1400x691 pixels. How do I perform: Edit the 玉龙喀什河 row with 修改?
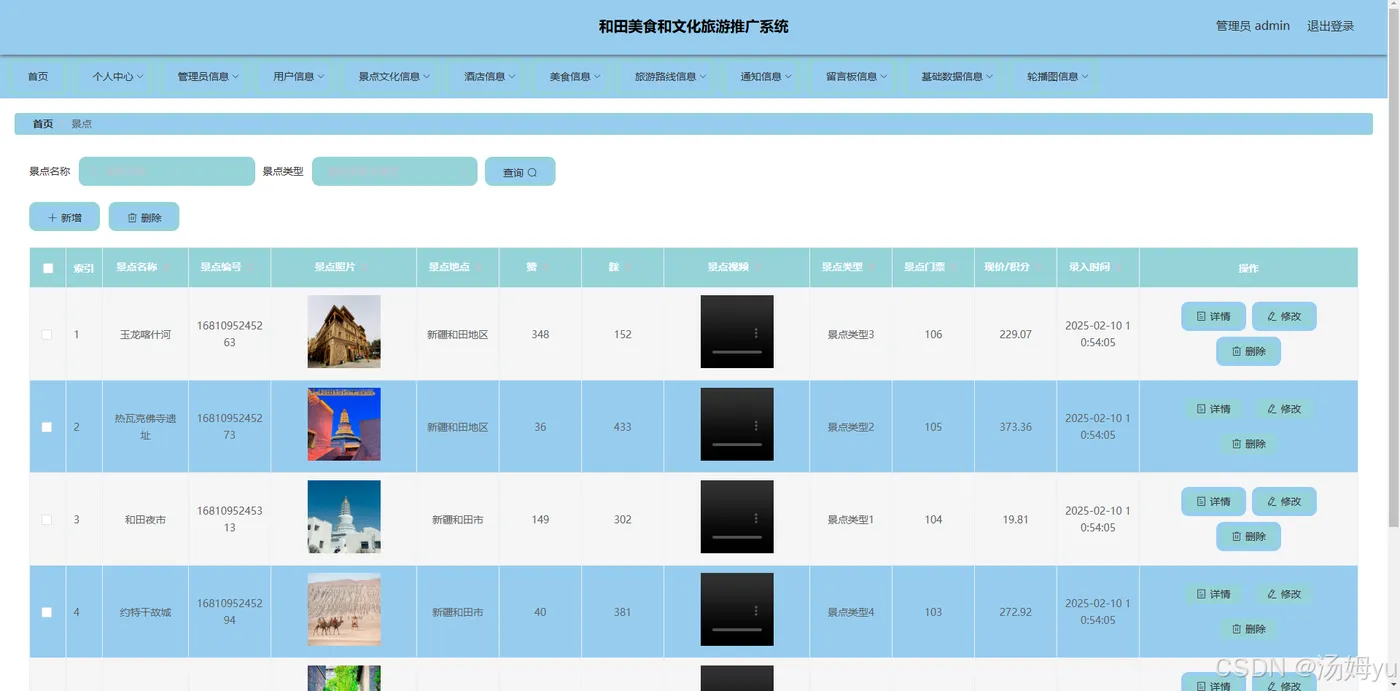(1284, 316)
